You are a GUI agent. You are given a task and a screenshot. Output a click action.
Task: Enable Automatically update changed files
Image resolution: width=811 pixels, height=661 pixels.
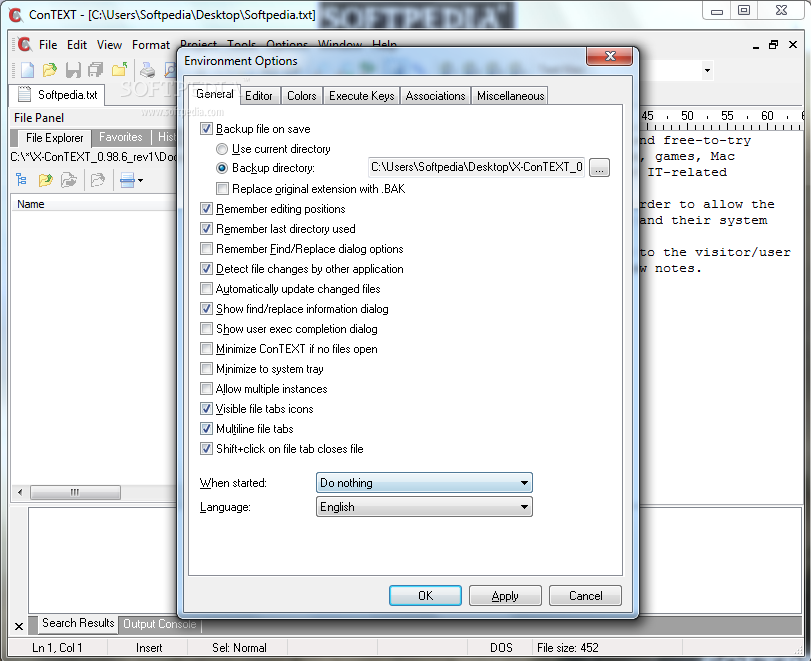206,289
